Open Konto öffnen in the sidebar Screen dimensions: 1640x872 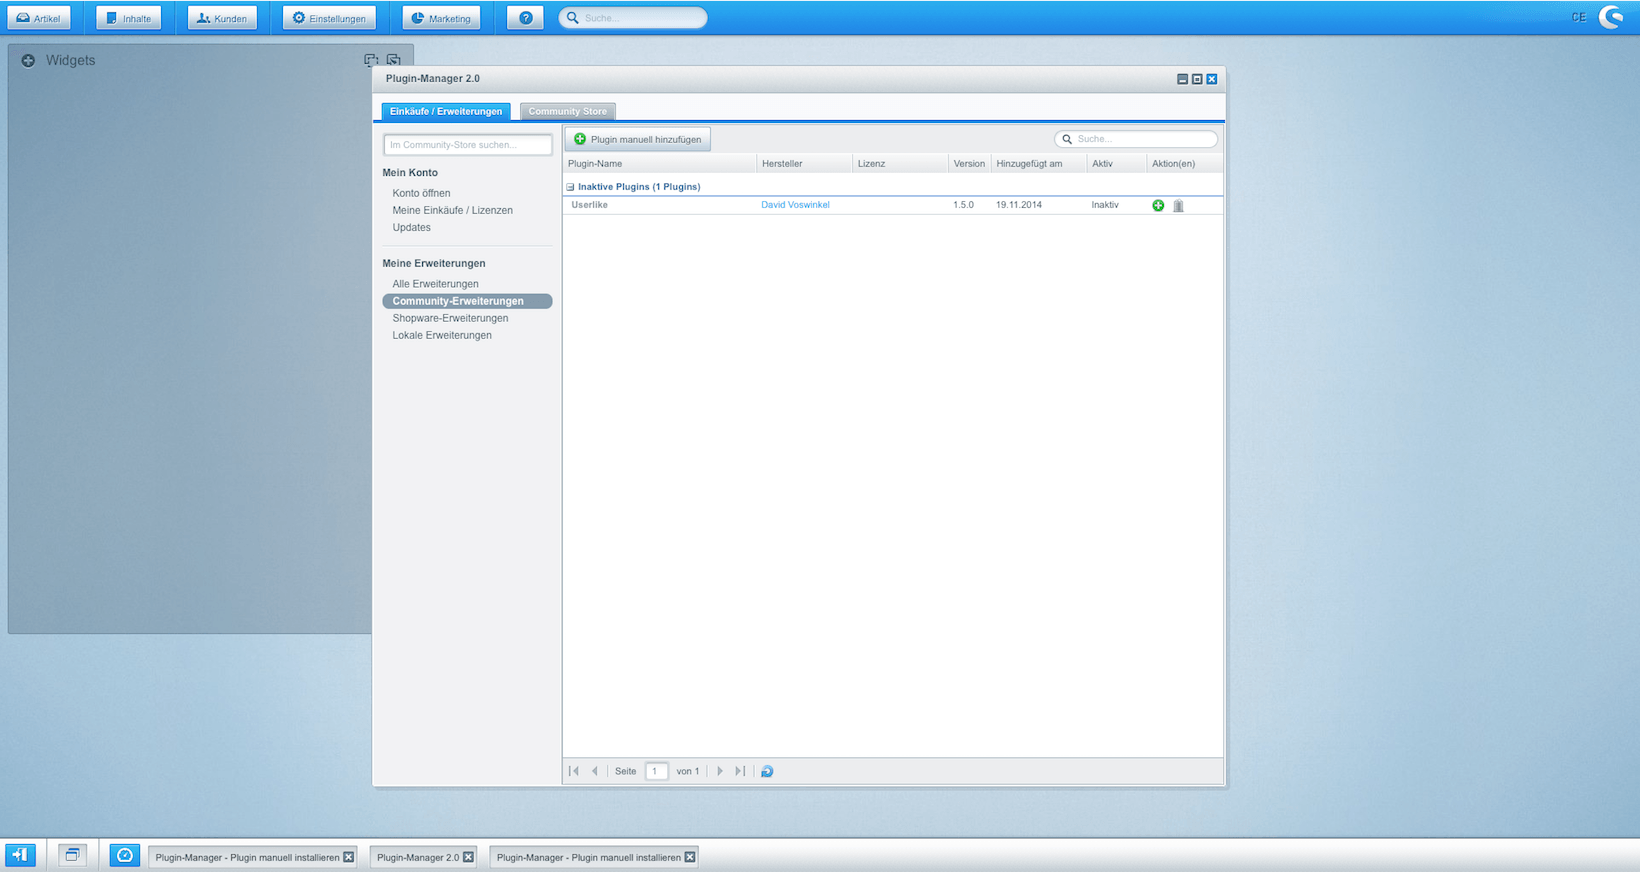coord(421,193)
